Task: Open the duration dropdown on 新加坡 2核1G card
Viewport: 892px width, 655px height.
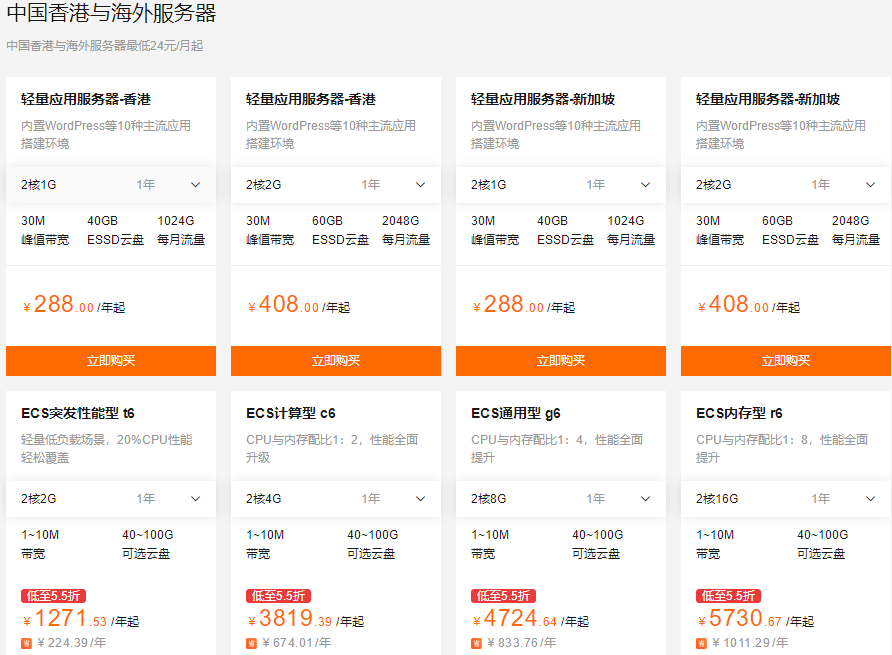Action: (646, 184)
